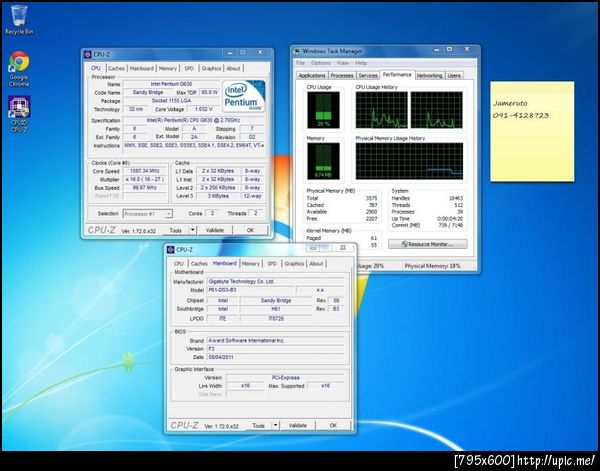Open Graphics tab in upper CPU-Z window
600x471 pixels.
pos(211,68)
